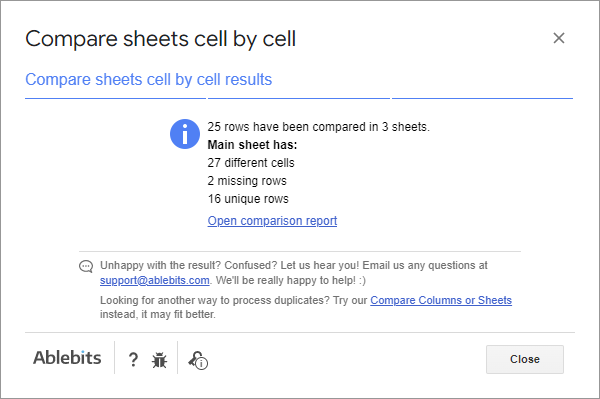Open the help question mark icon

(133, 360)
